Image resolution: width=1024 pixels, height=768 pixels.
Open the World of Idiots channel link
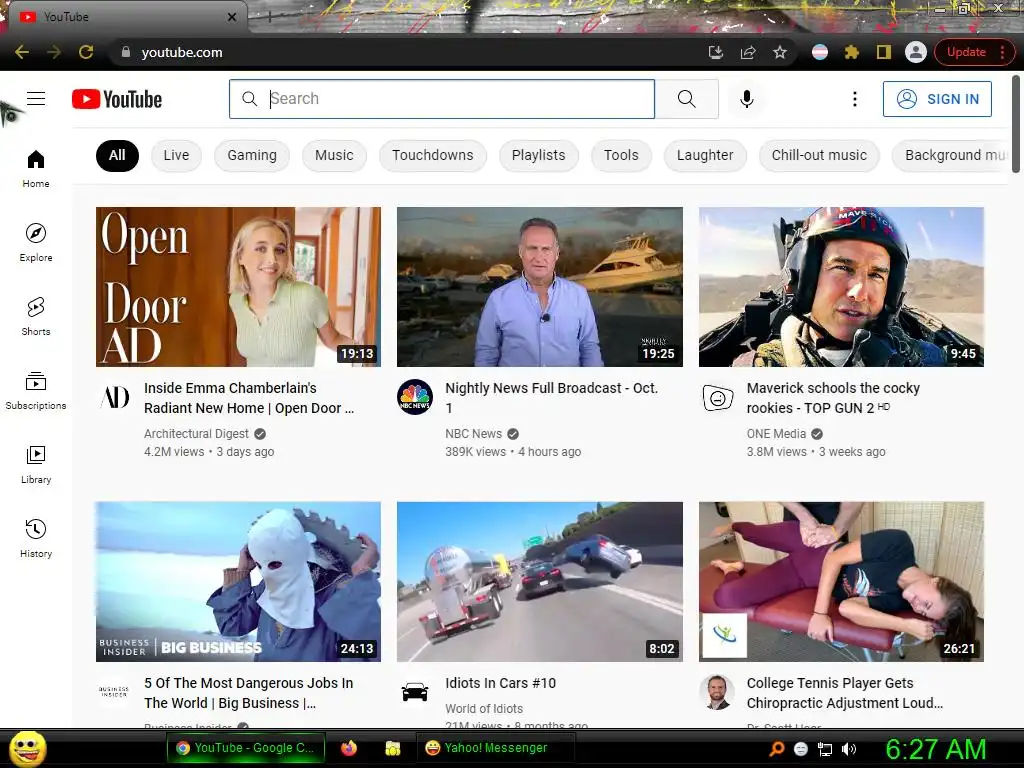tap(484, 709)
